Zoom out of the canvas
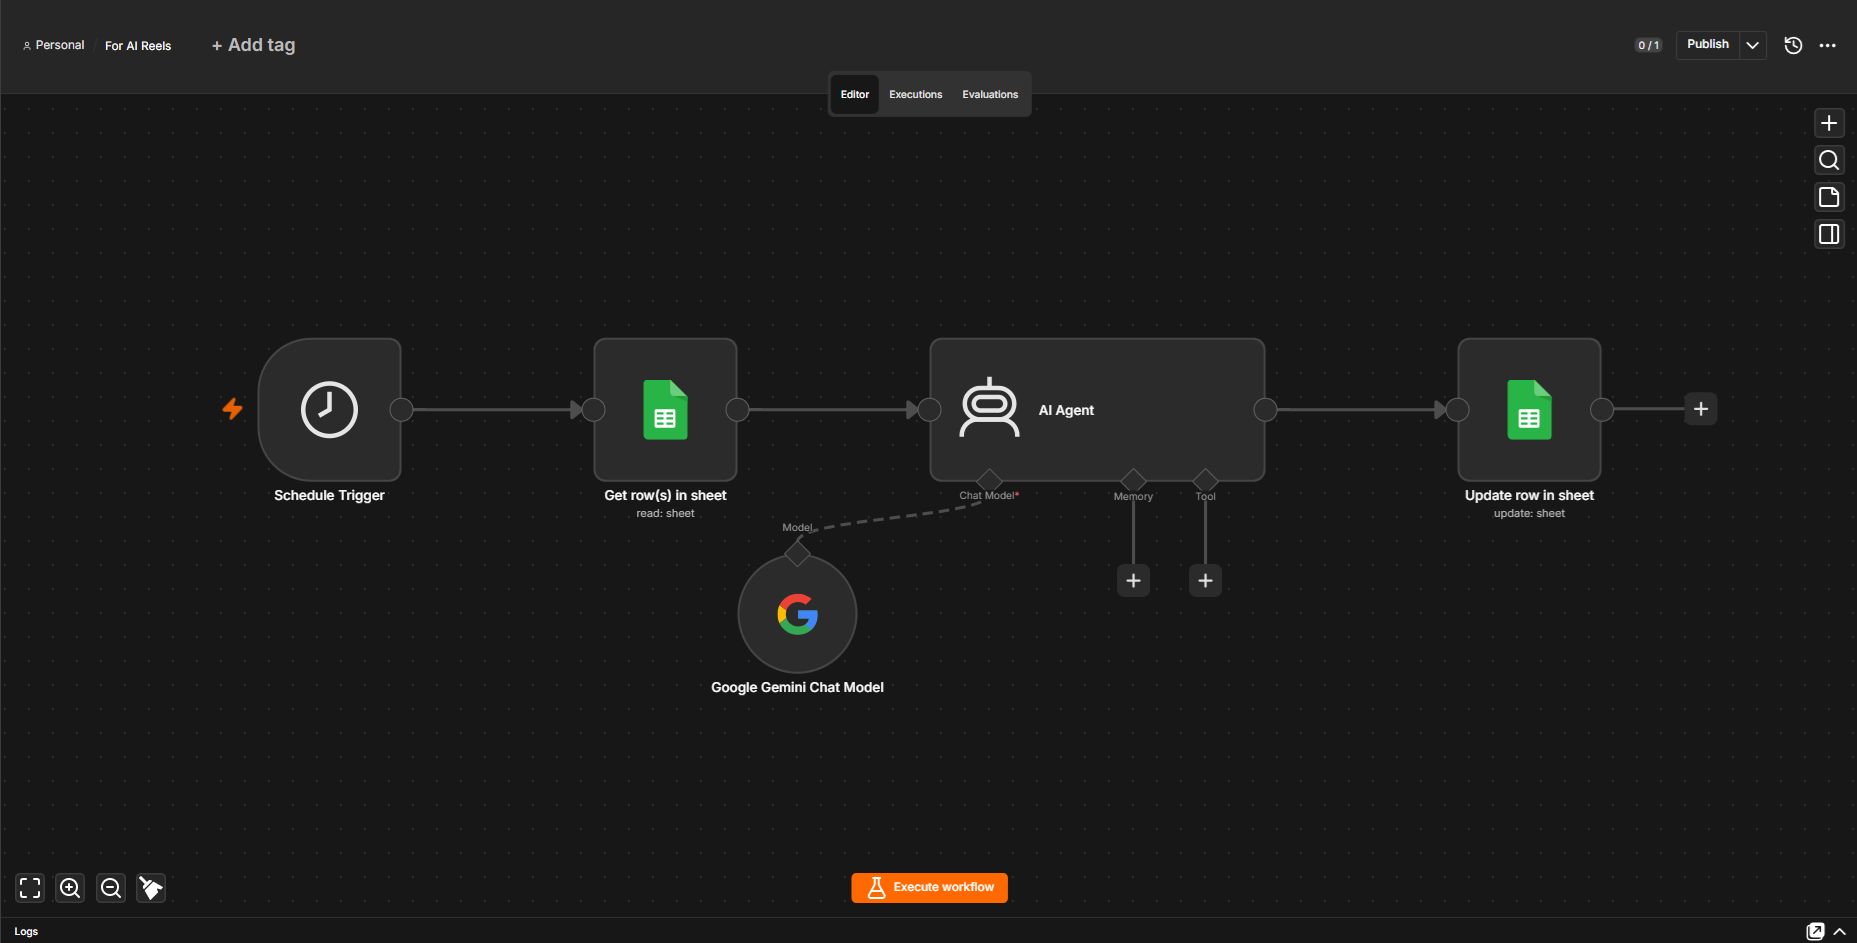Image resolution: width=1857 pixels, height=943 pixels. [x=111, y=887]
